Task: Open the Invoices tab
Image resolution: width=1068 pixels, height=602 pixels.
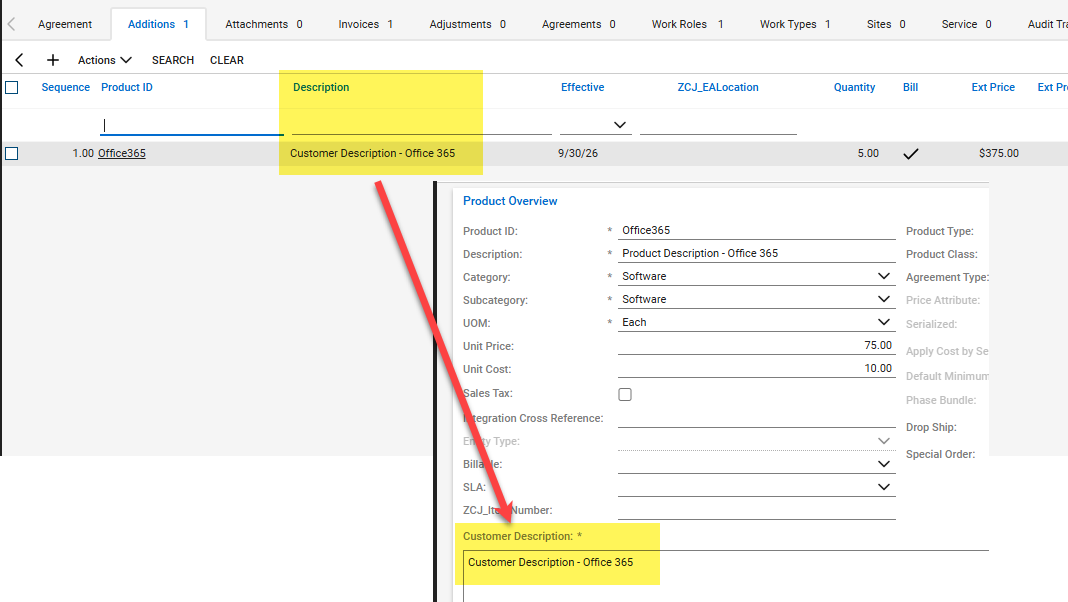Action: (x=366, y=24)
